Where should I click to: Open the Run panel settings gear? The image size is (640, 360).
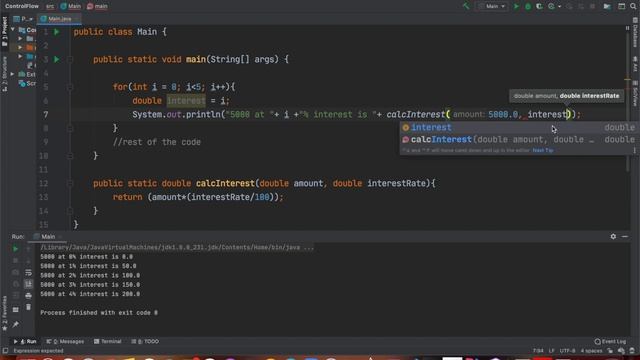[x=613, y=236]
